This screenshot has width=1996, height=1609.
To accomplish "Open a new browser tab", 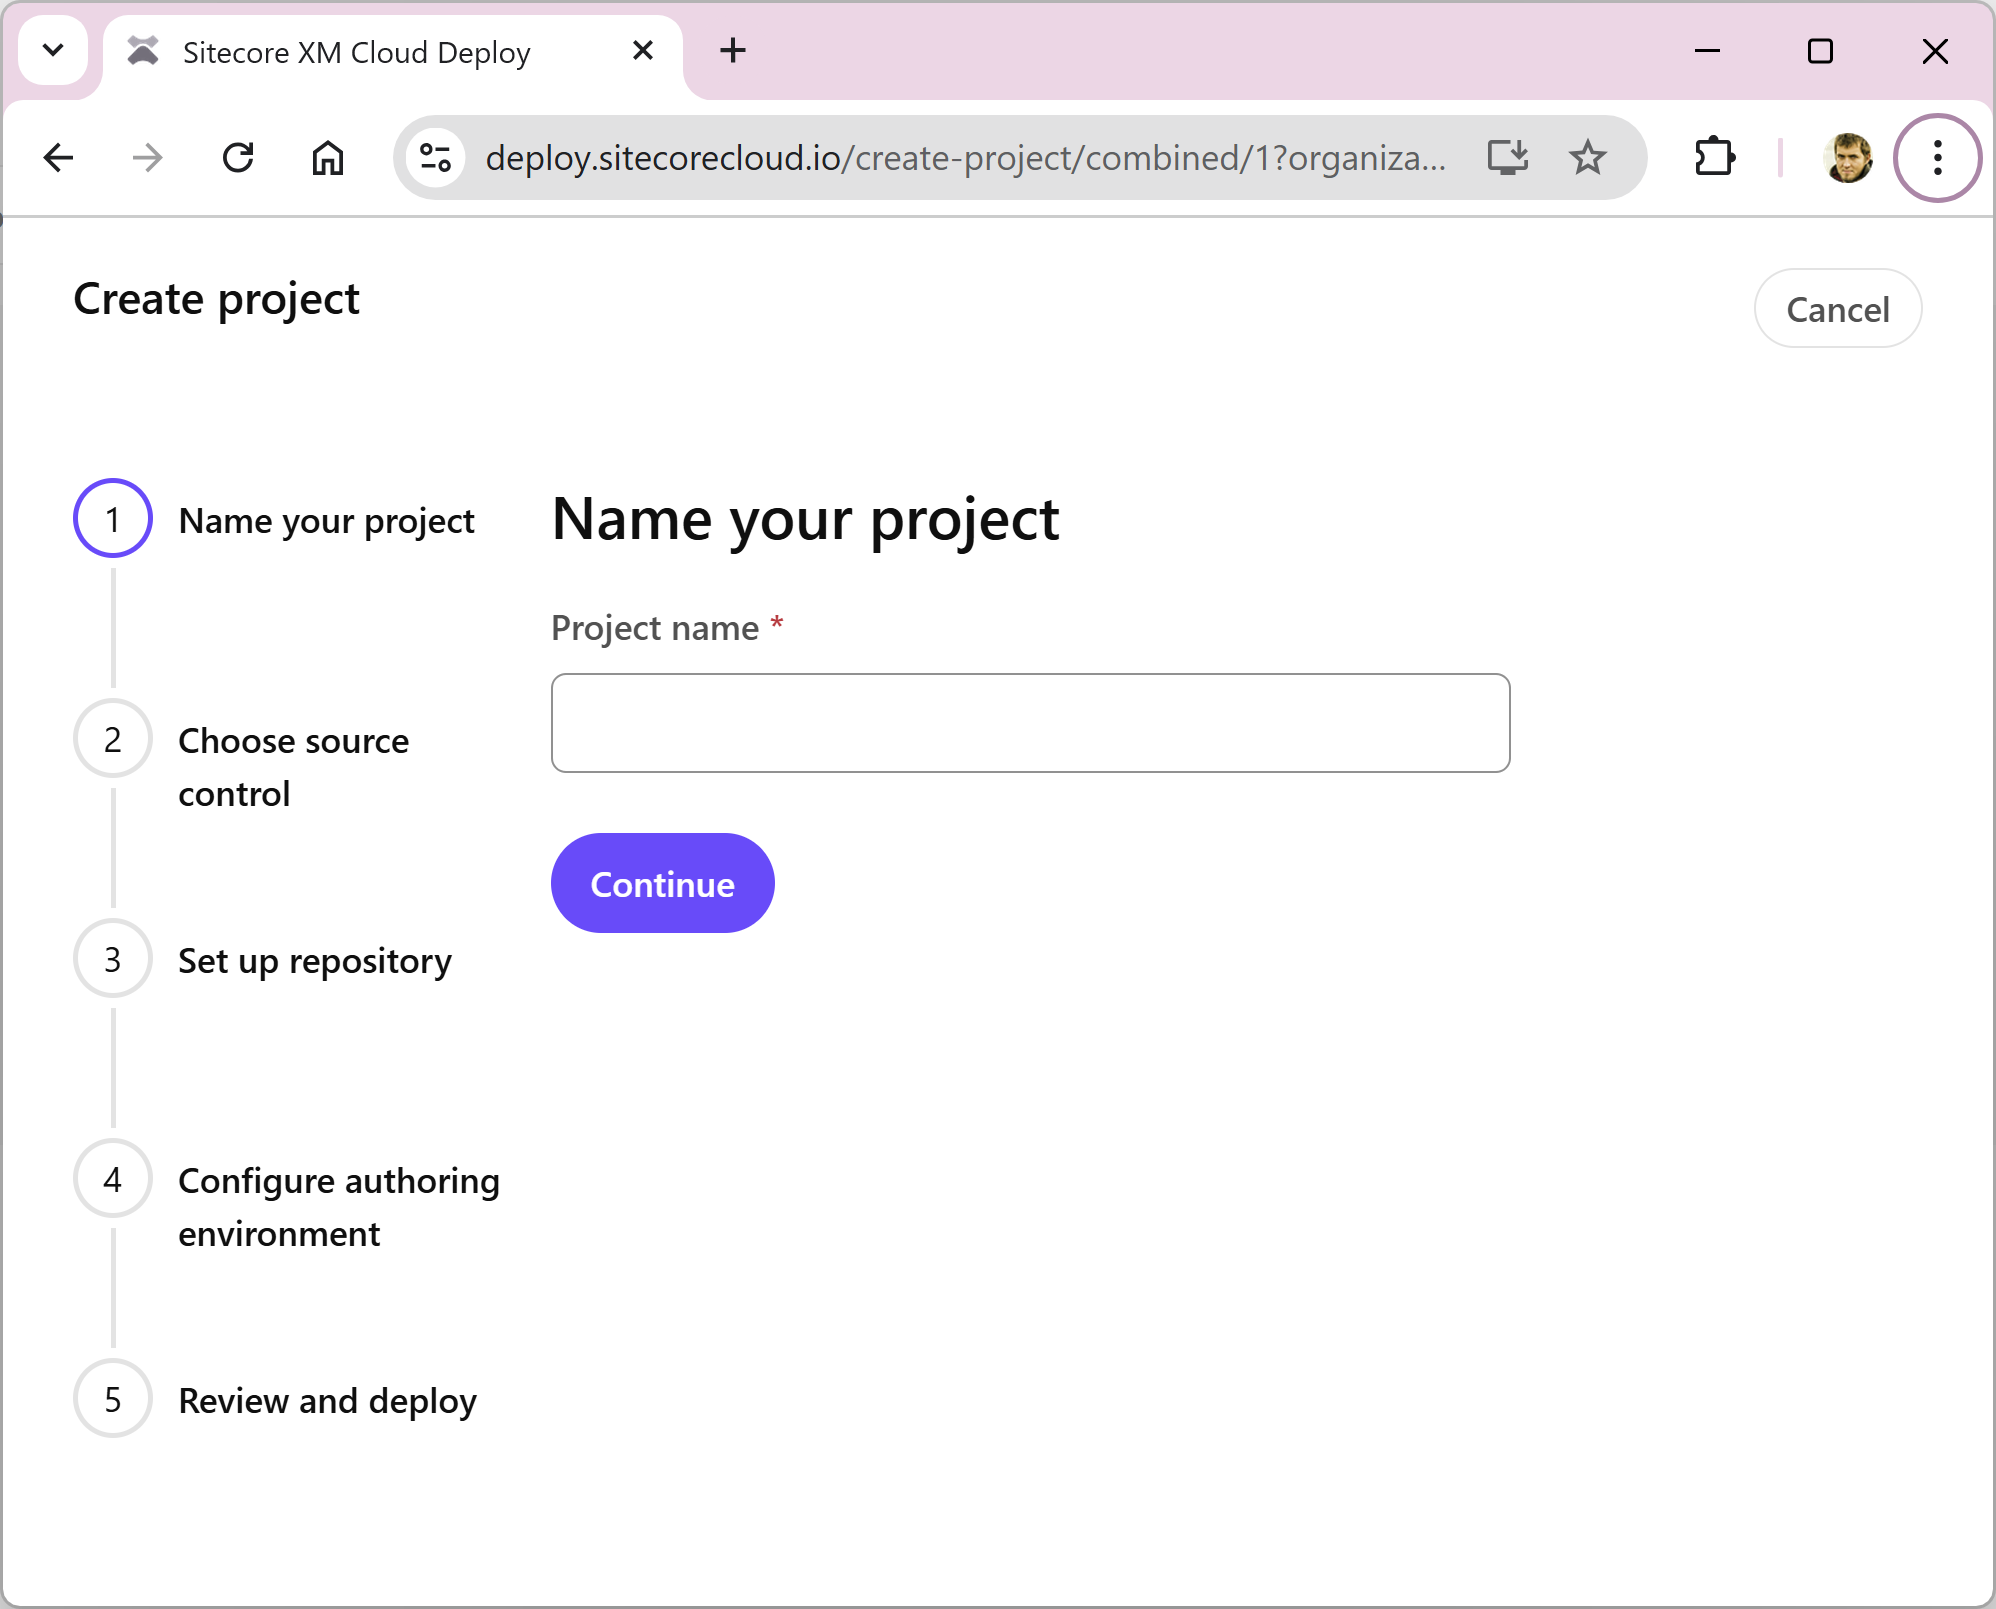I will (733, 50).
